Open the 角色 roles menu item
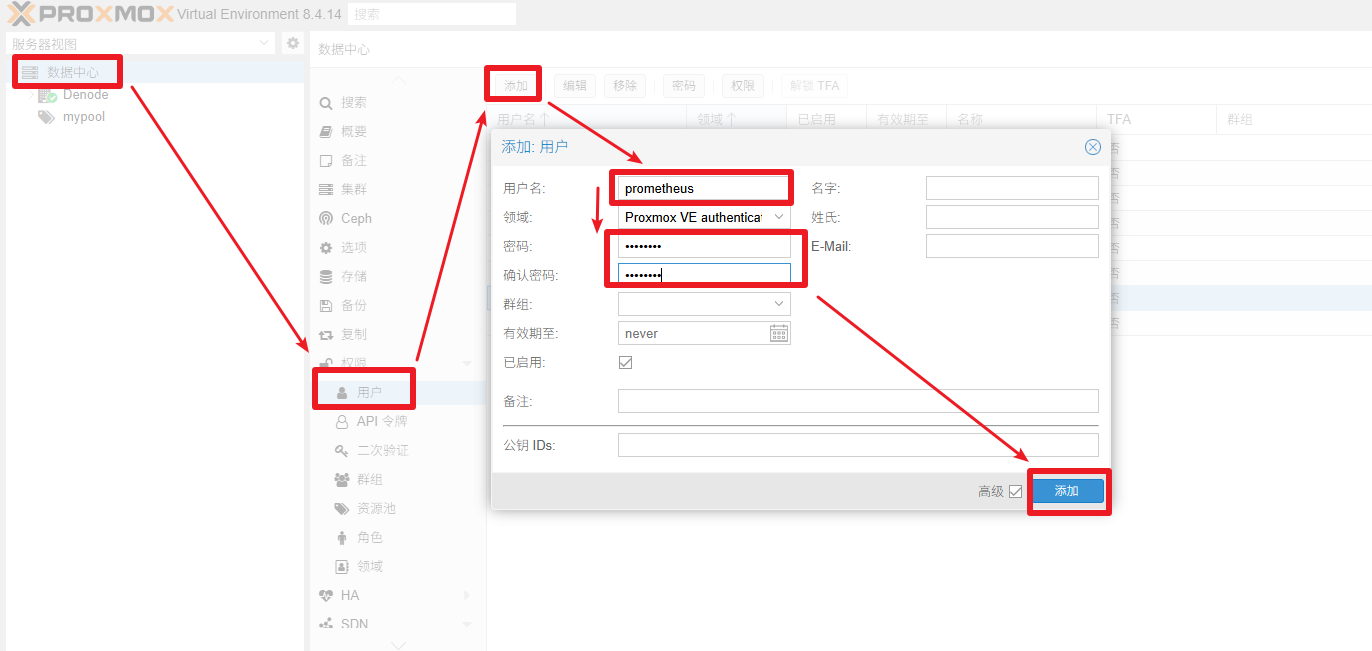1372x651 pixels. (x=369, y=538)
